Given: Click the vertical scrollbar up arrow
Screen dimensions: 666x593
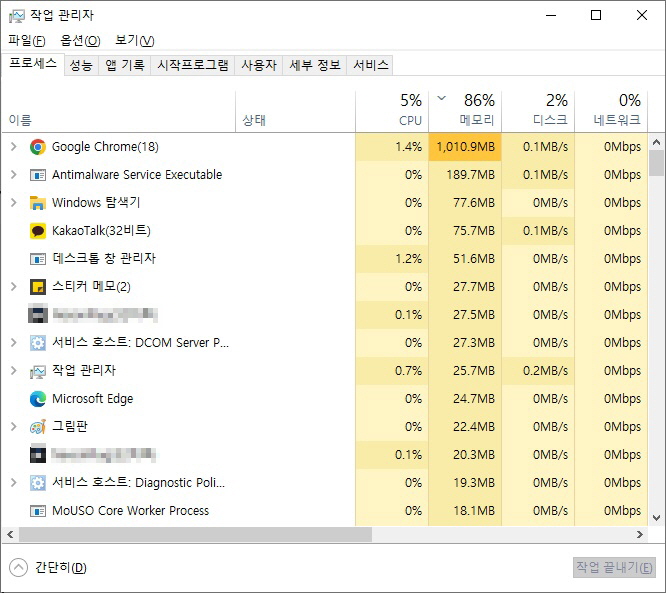Looking at the screenshot, I should pyautogui.click(x=657, y=142).
